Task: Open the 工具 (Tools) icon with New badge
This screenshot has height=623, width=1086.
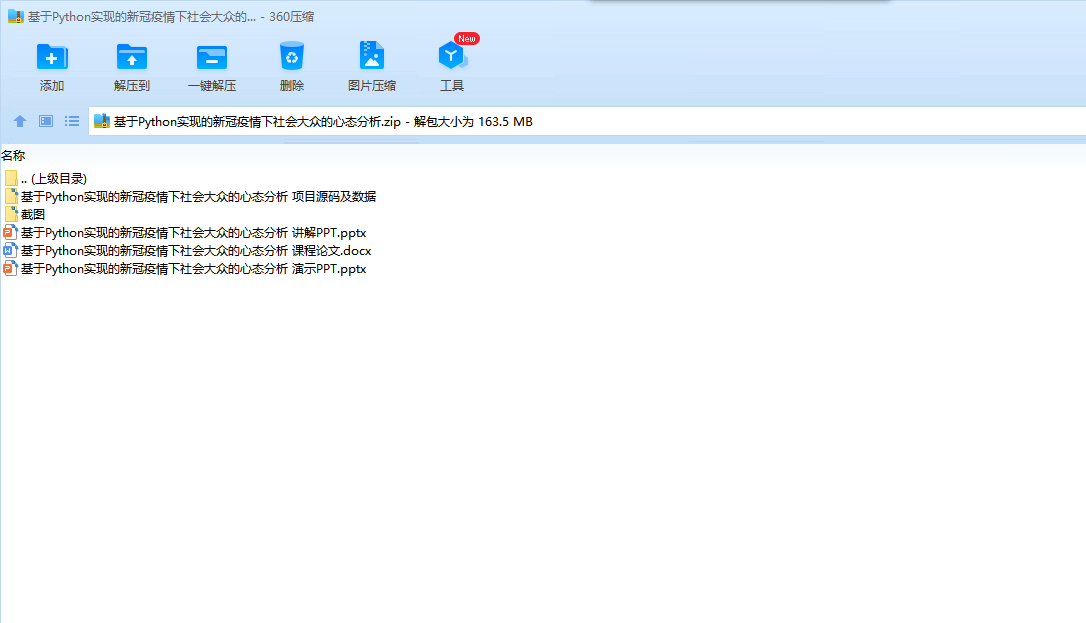Action: [452, 56]
